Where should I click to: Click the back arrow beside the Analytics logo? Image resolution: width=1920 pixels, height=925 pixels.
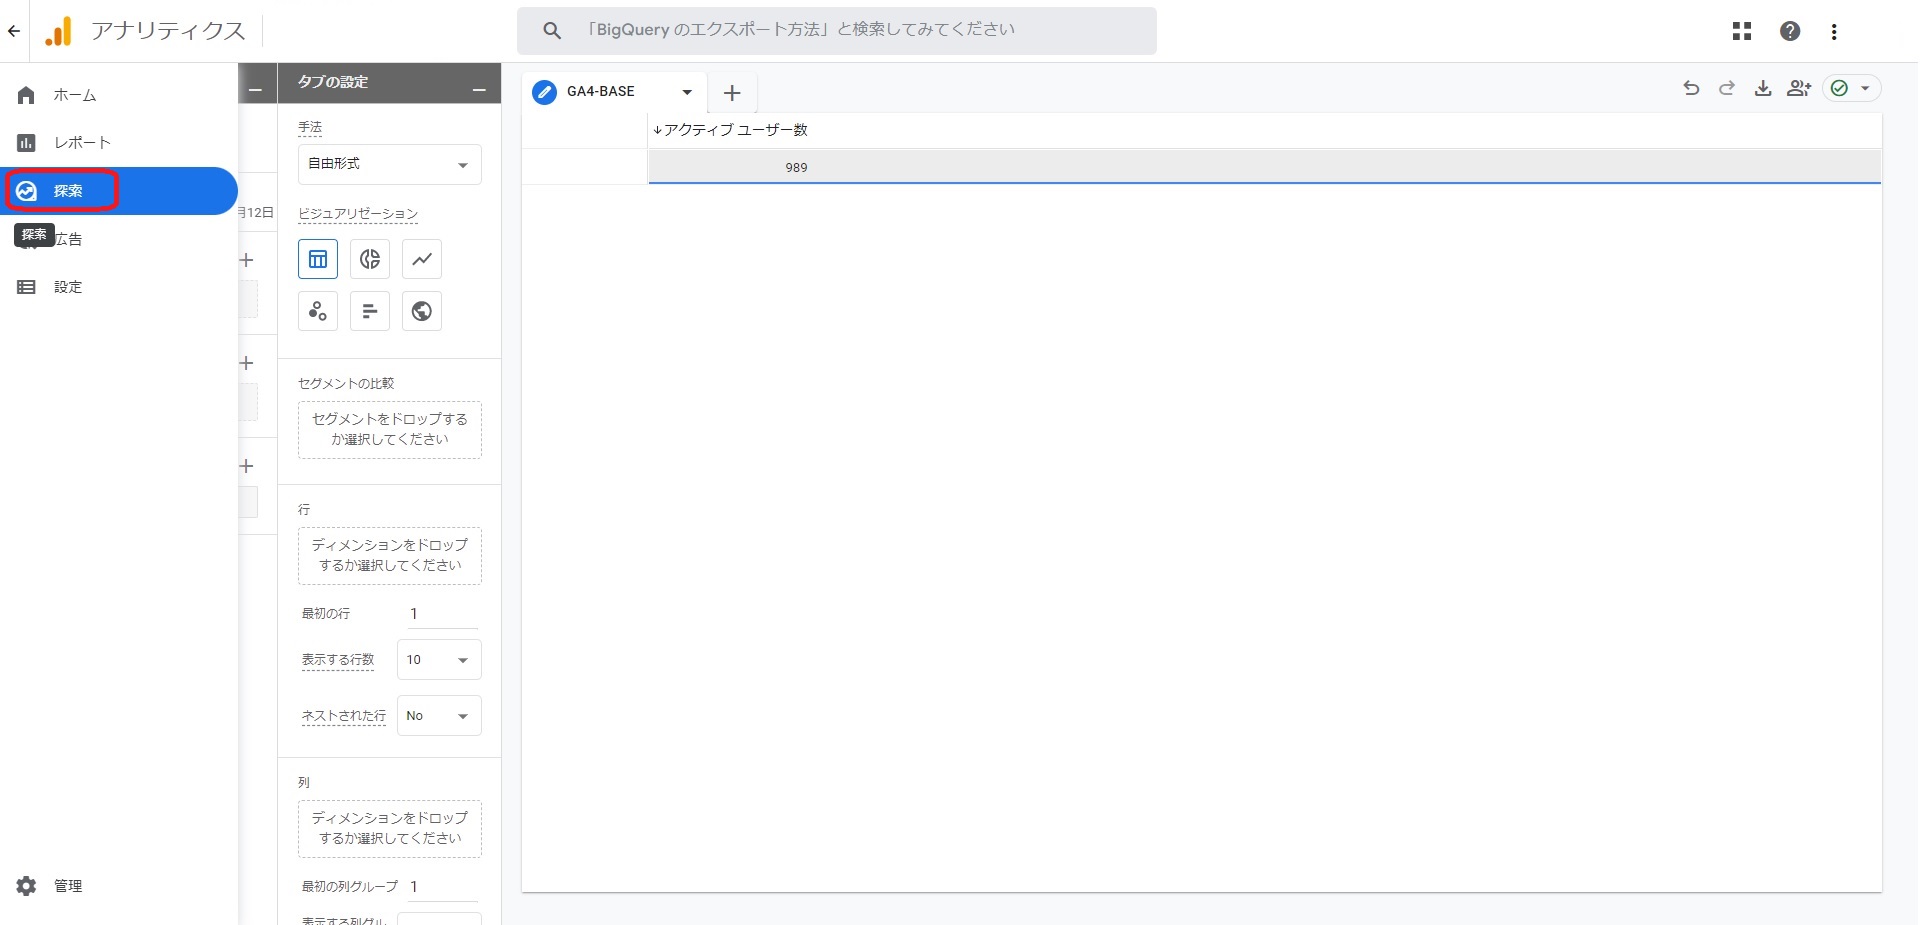[x=14, y=31]
